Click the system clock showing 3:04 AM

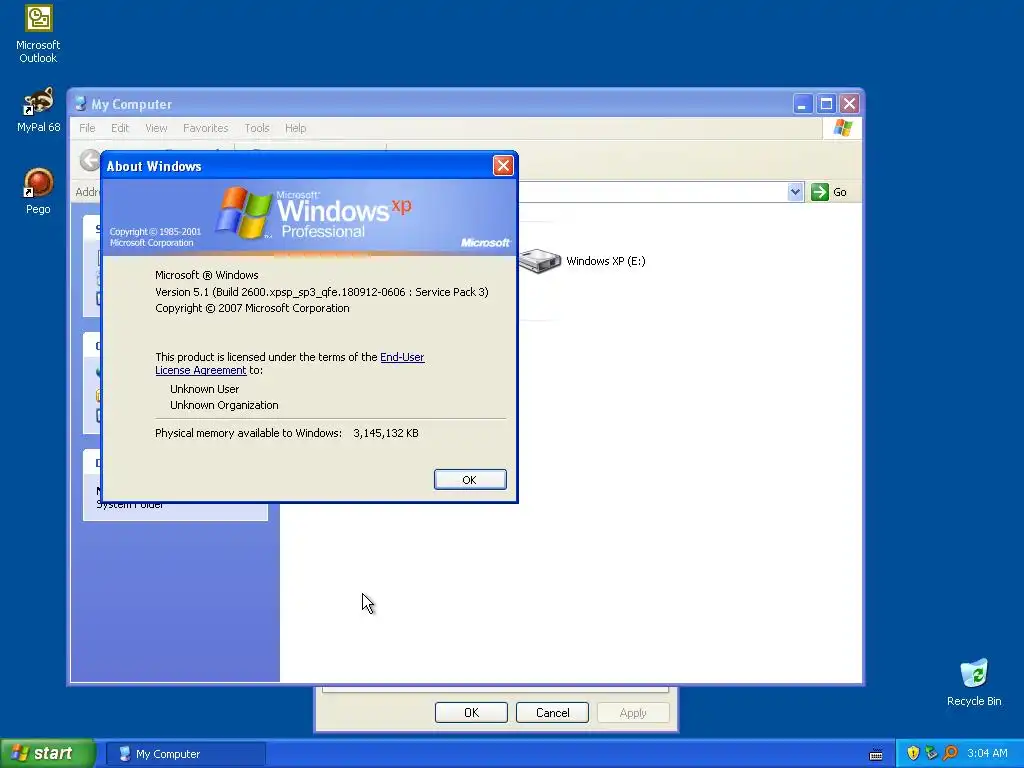click(987, 753)
